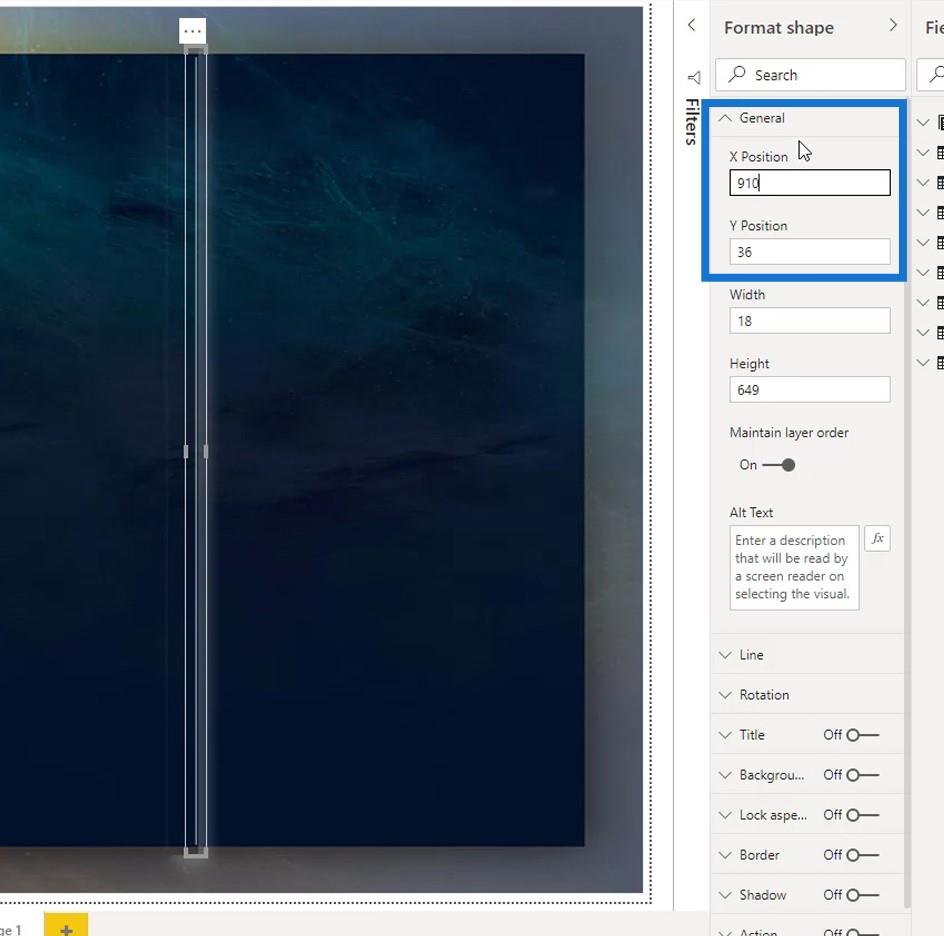Open the Alt Text fx conditional formatting
This screenshot has width=944, height=936.
click(877, 538)
